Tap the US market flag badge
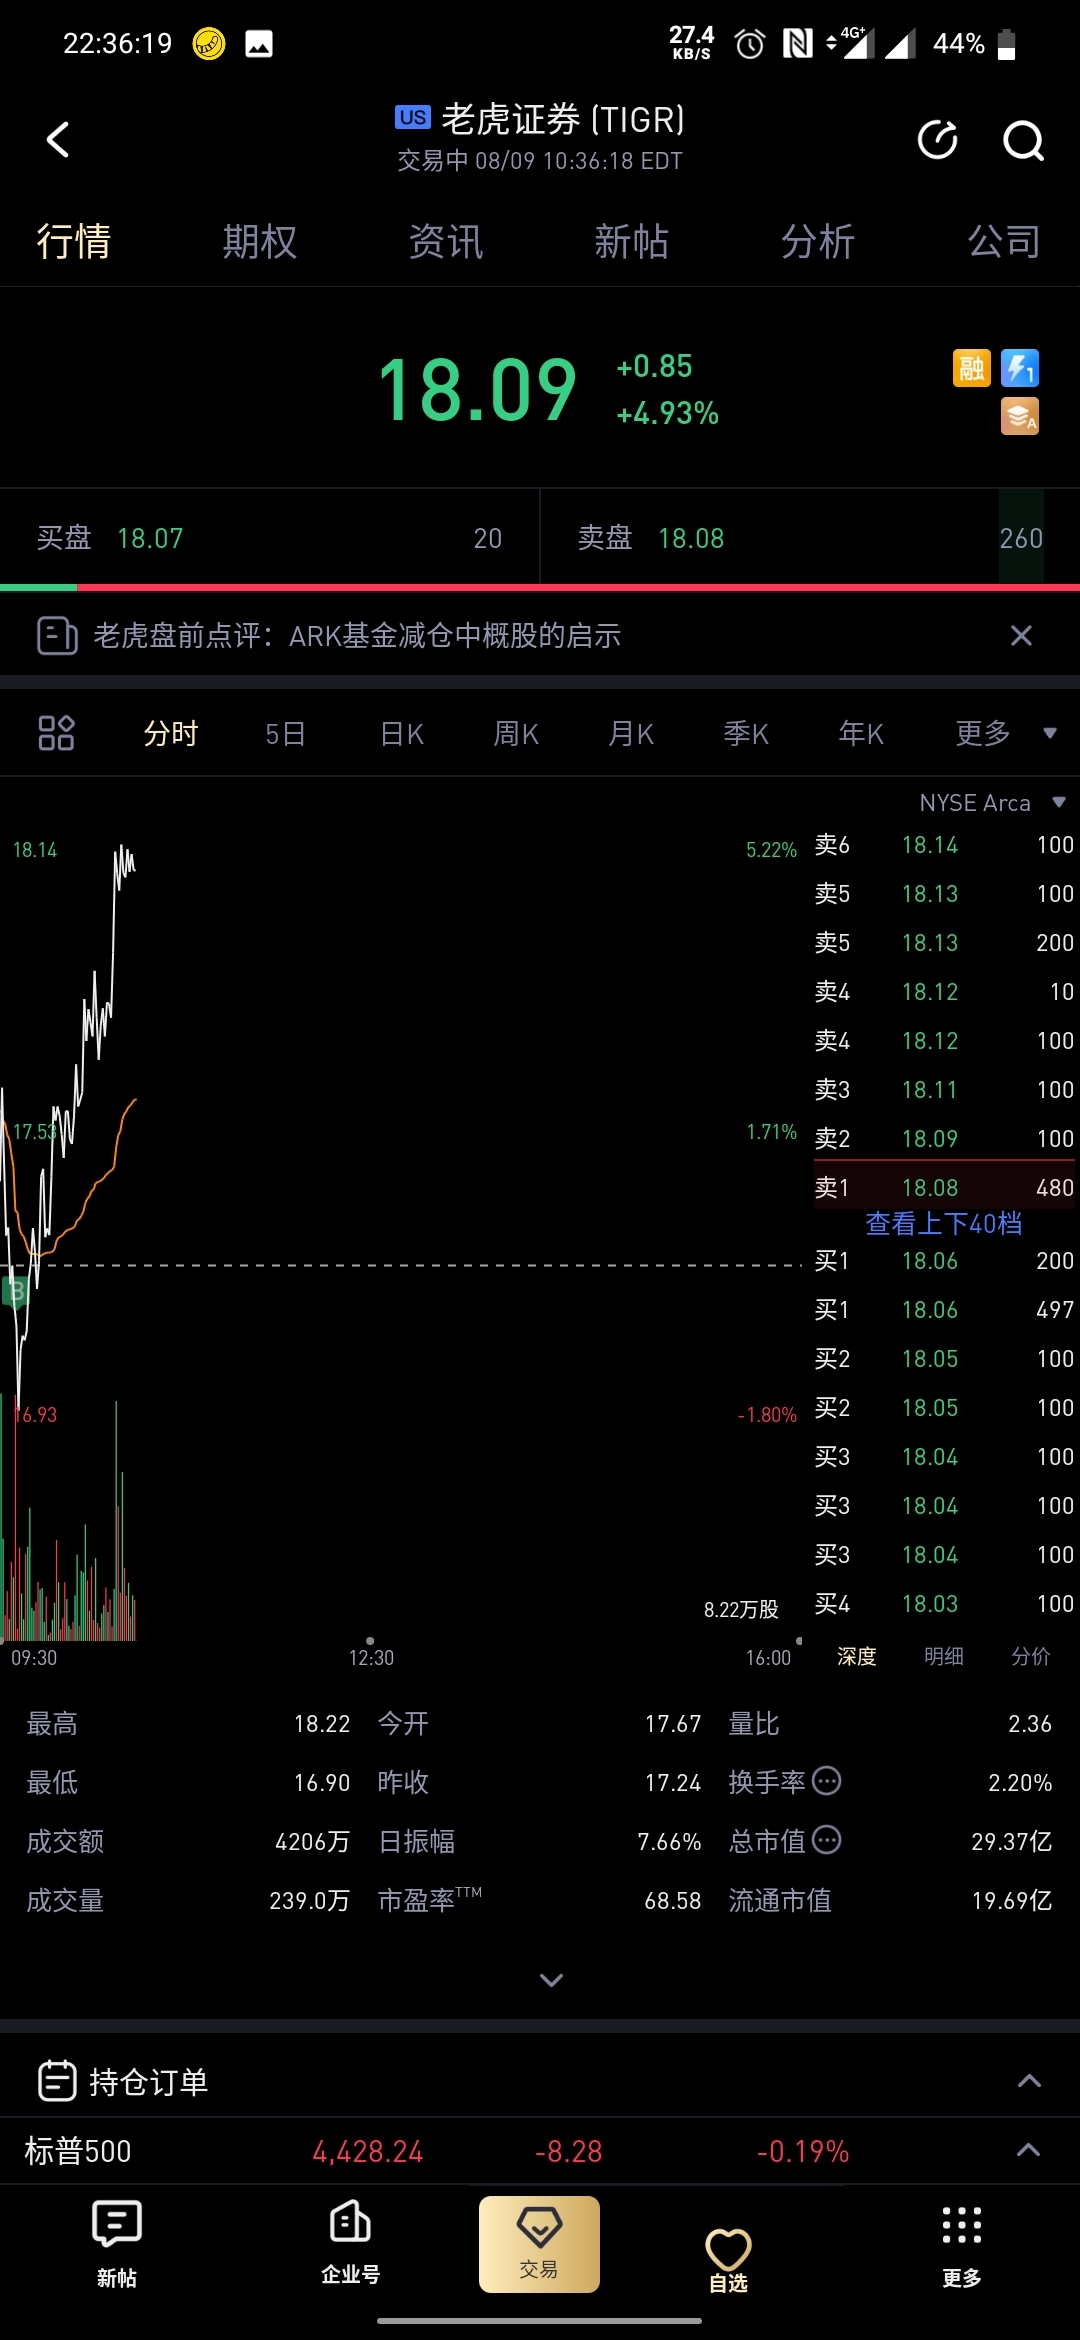 (413, 118)
